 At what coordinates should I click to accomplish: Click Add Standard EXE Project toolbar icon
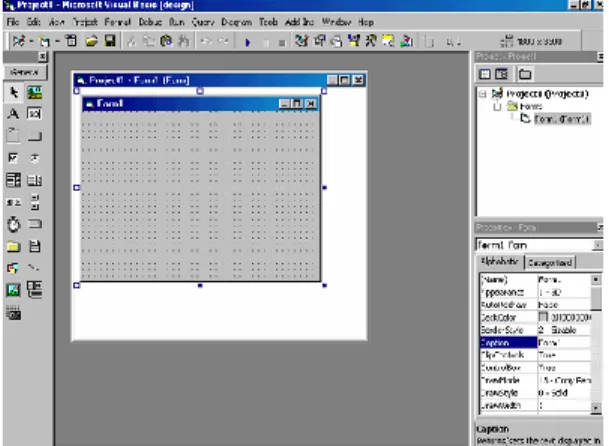tap(18, 41)
